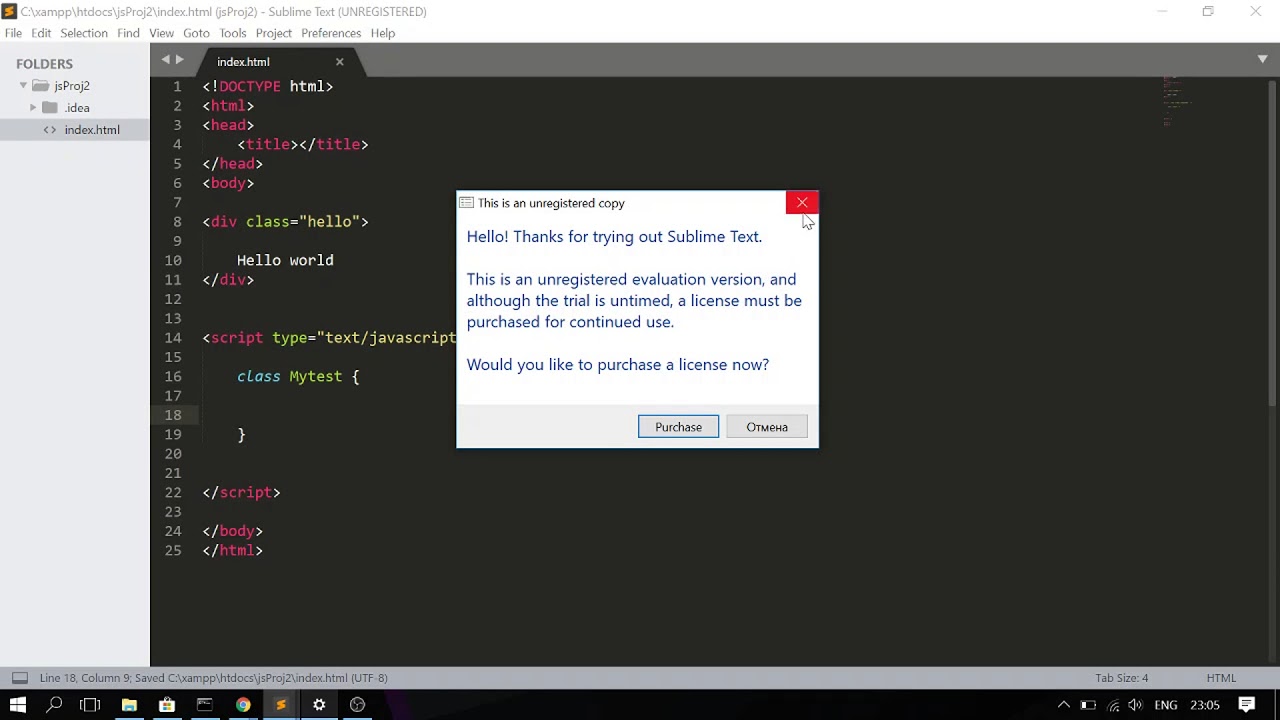1280x720 pixels.
Task: Open Microsoft Store from taskbar
Action: 167,705
